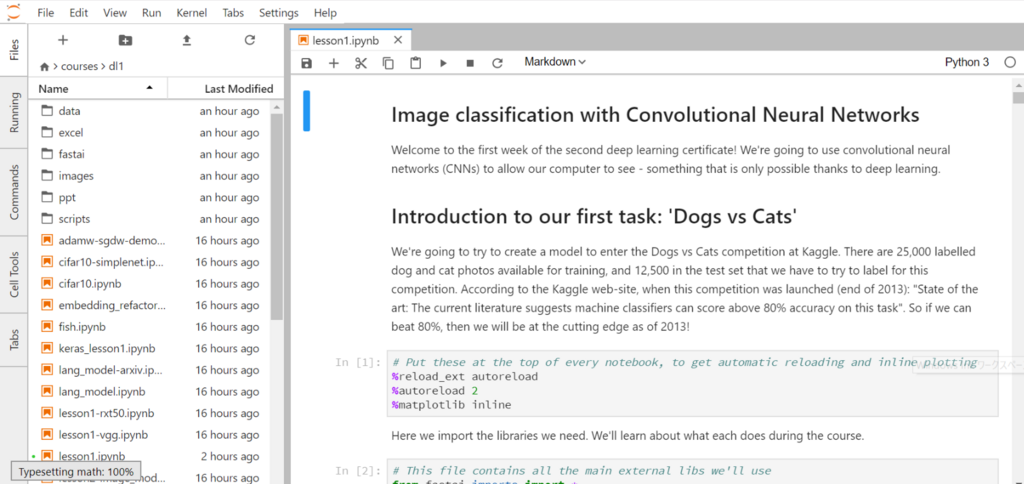This screenshot has width=1024, height=484.
Task: Save the notebook using the disk icon
Action: 306,63
